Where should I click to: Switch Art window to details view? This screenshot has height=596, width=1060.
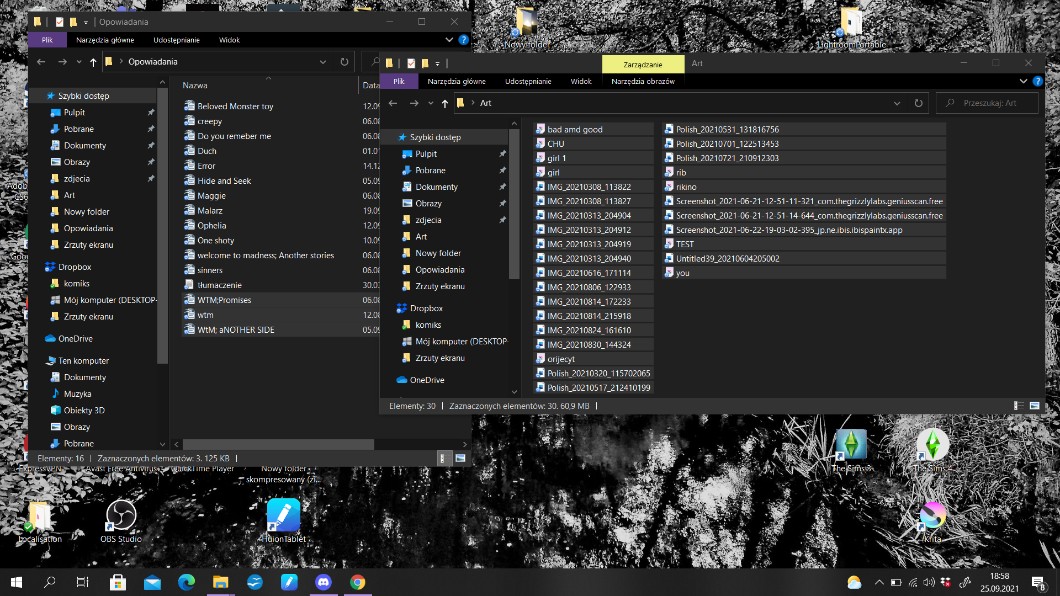click(1018, 406)
